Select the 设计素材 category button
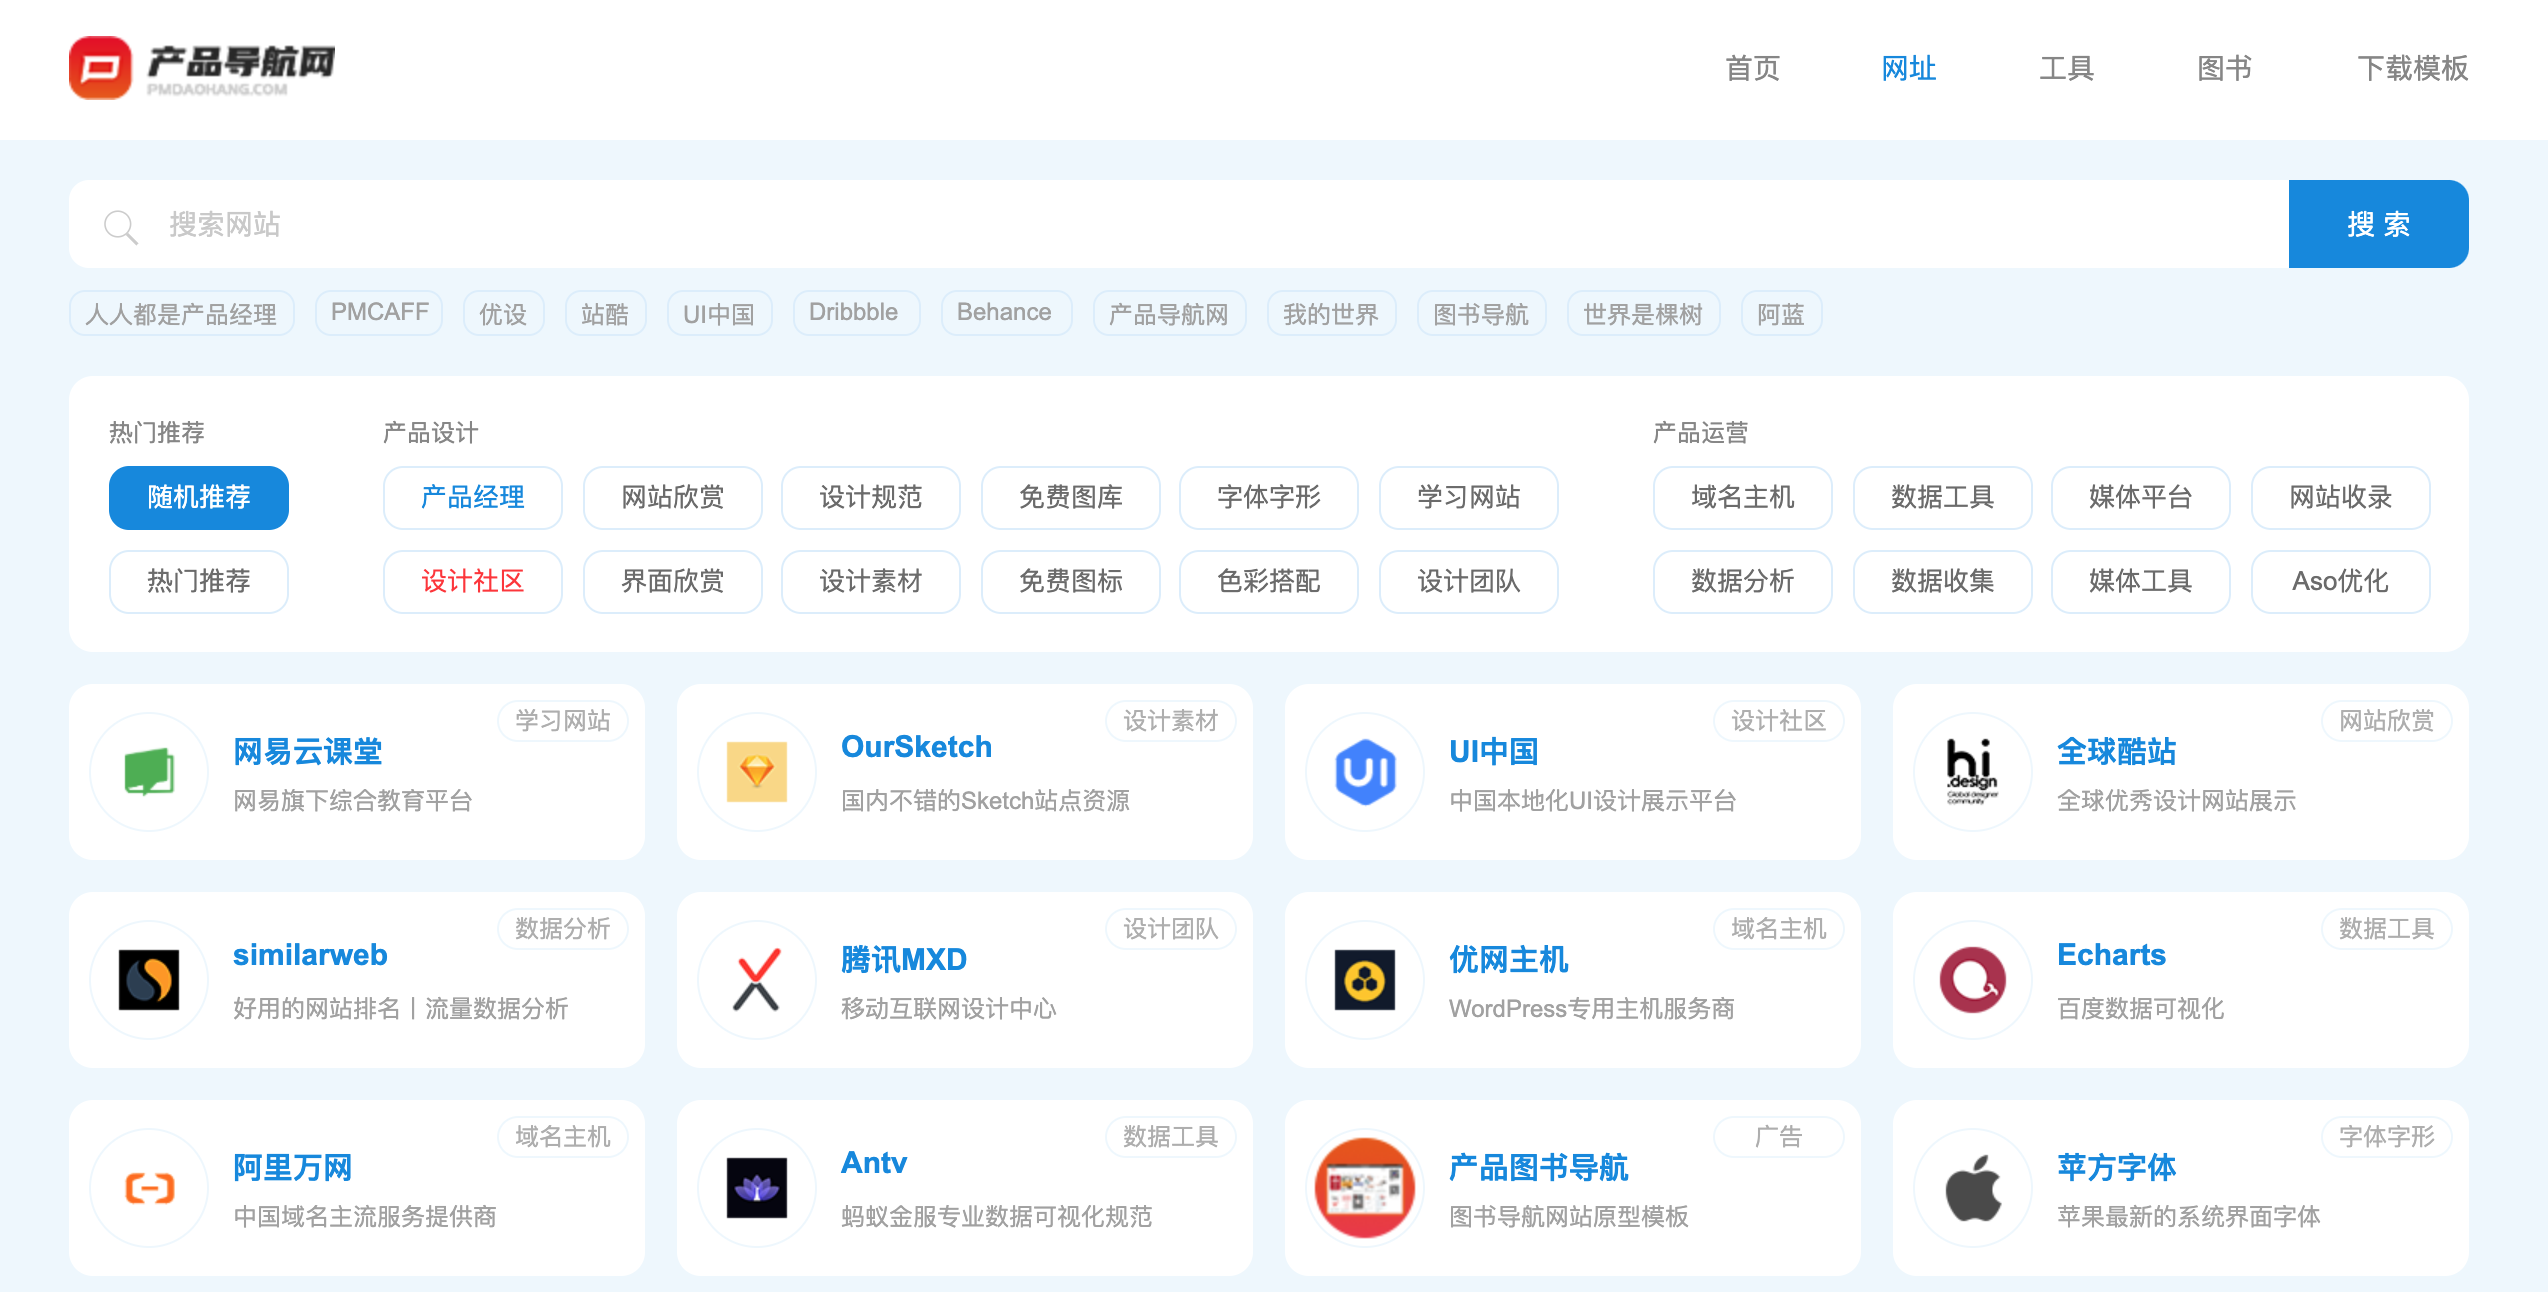 [x=871, y=582]
